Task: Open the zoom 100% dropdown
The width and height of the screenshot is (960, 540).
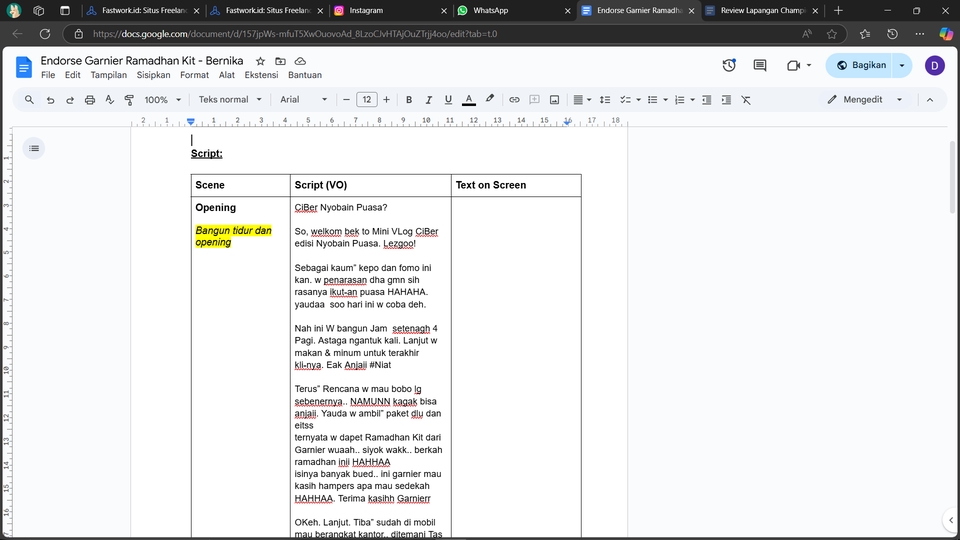Action: 162,100
